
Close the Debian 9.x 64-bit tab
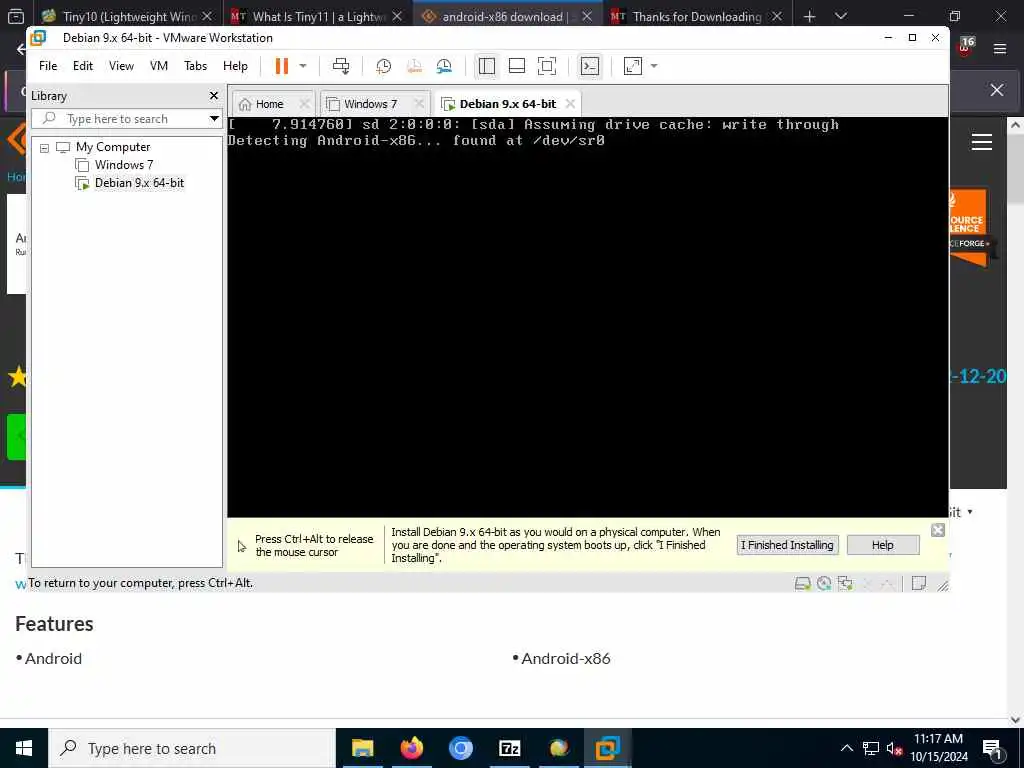[x=570, y=104]
